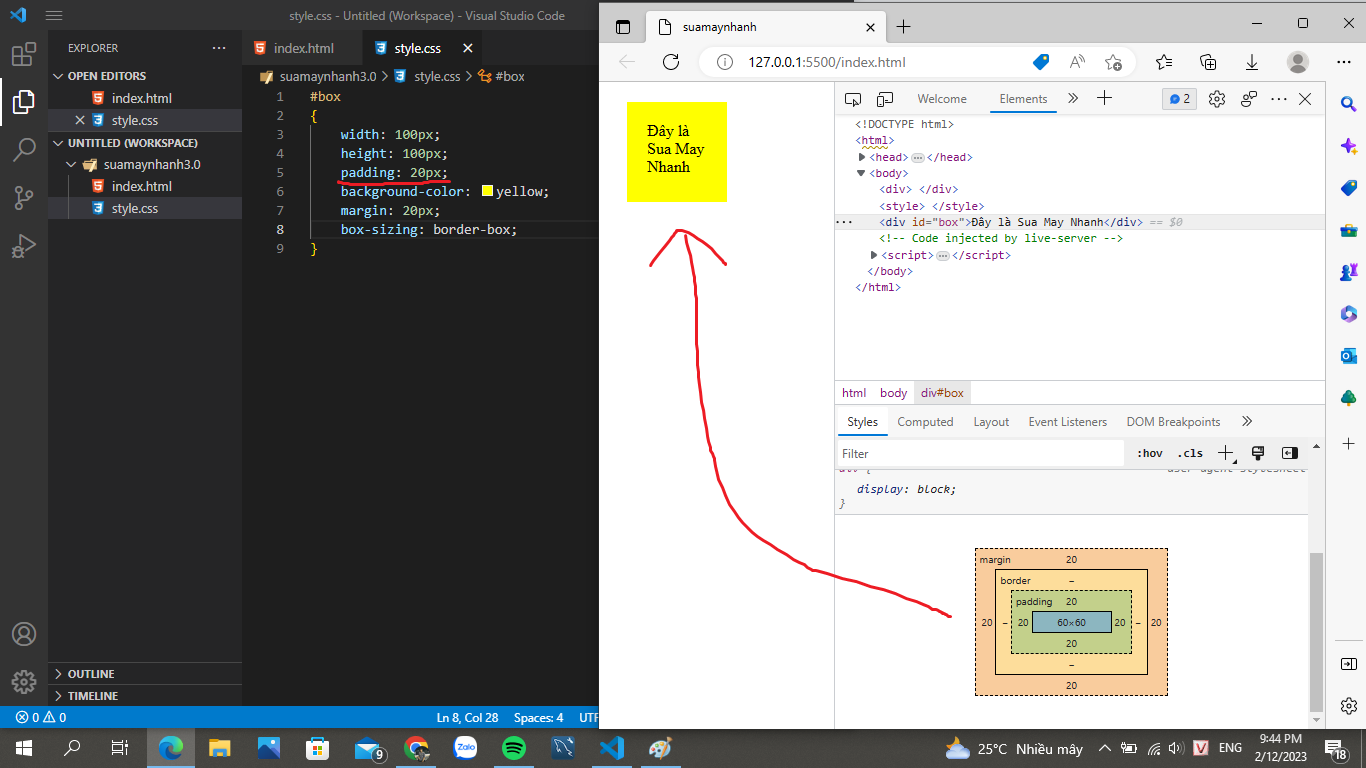Select body in DevTools breadcrumb
The image size is (1366, 768).
pyautogui.click(x=893, y=393)
